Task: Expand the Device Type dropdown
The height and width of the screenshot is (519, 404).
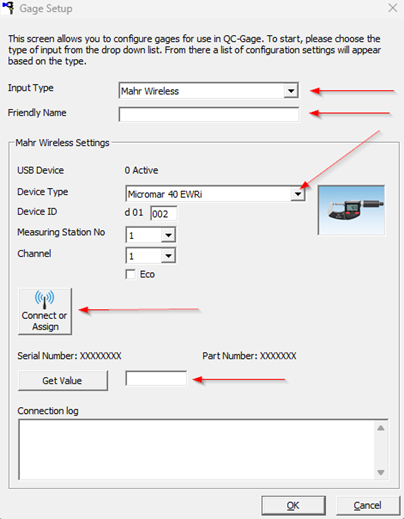Action: tap(298, 194)
